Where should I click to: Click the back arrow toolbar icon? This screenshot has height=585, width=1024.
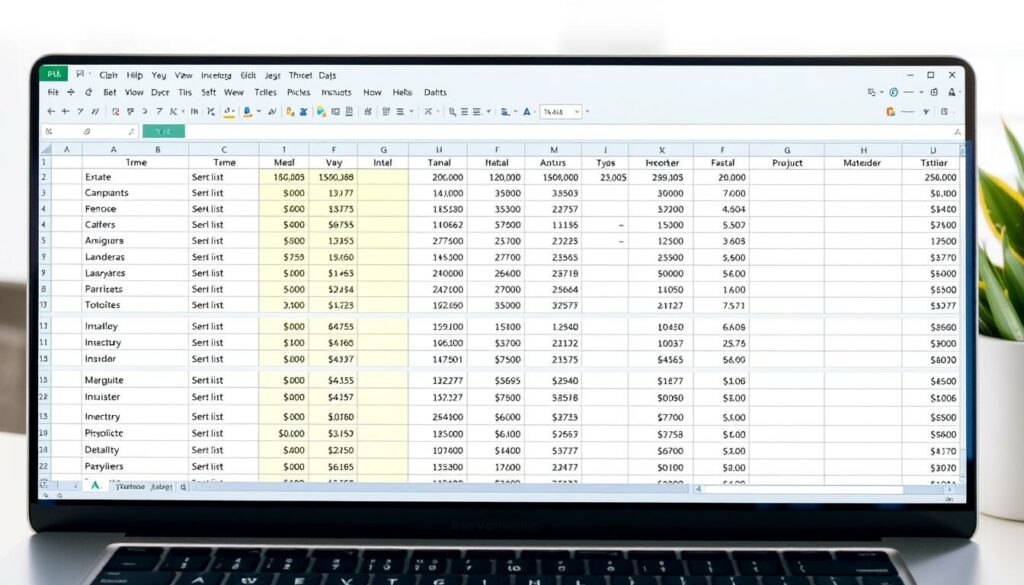(x=51, y=112)
